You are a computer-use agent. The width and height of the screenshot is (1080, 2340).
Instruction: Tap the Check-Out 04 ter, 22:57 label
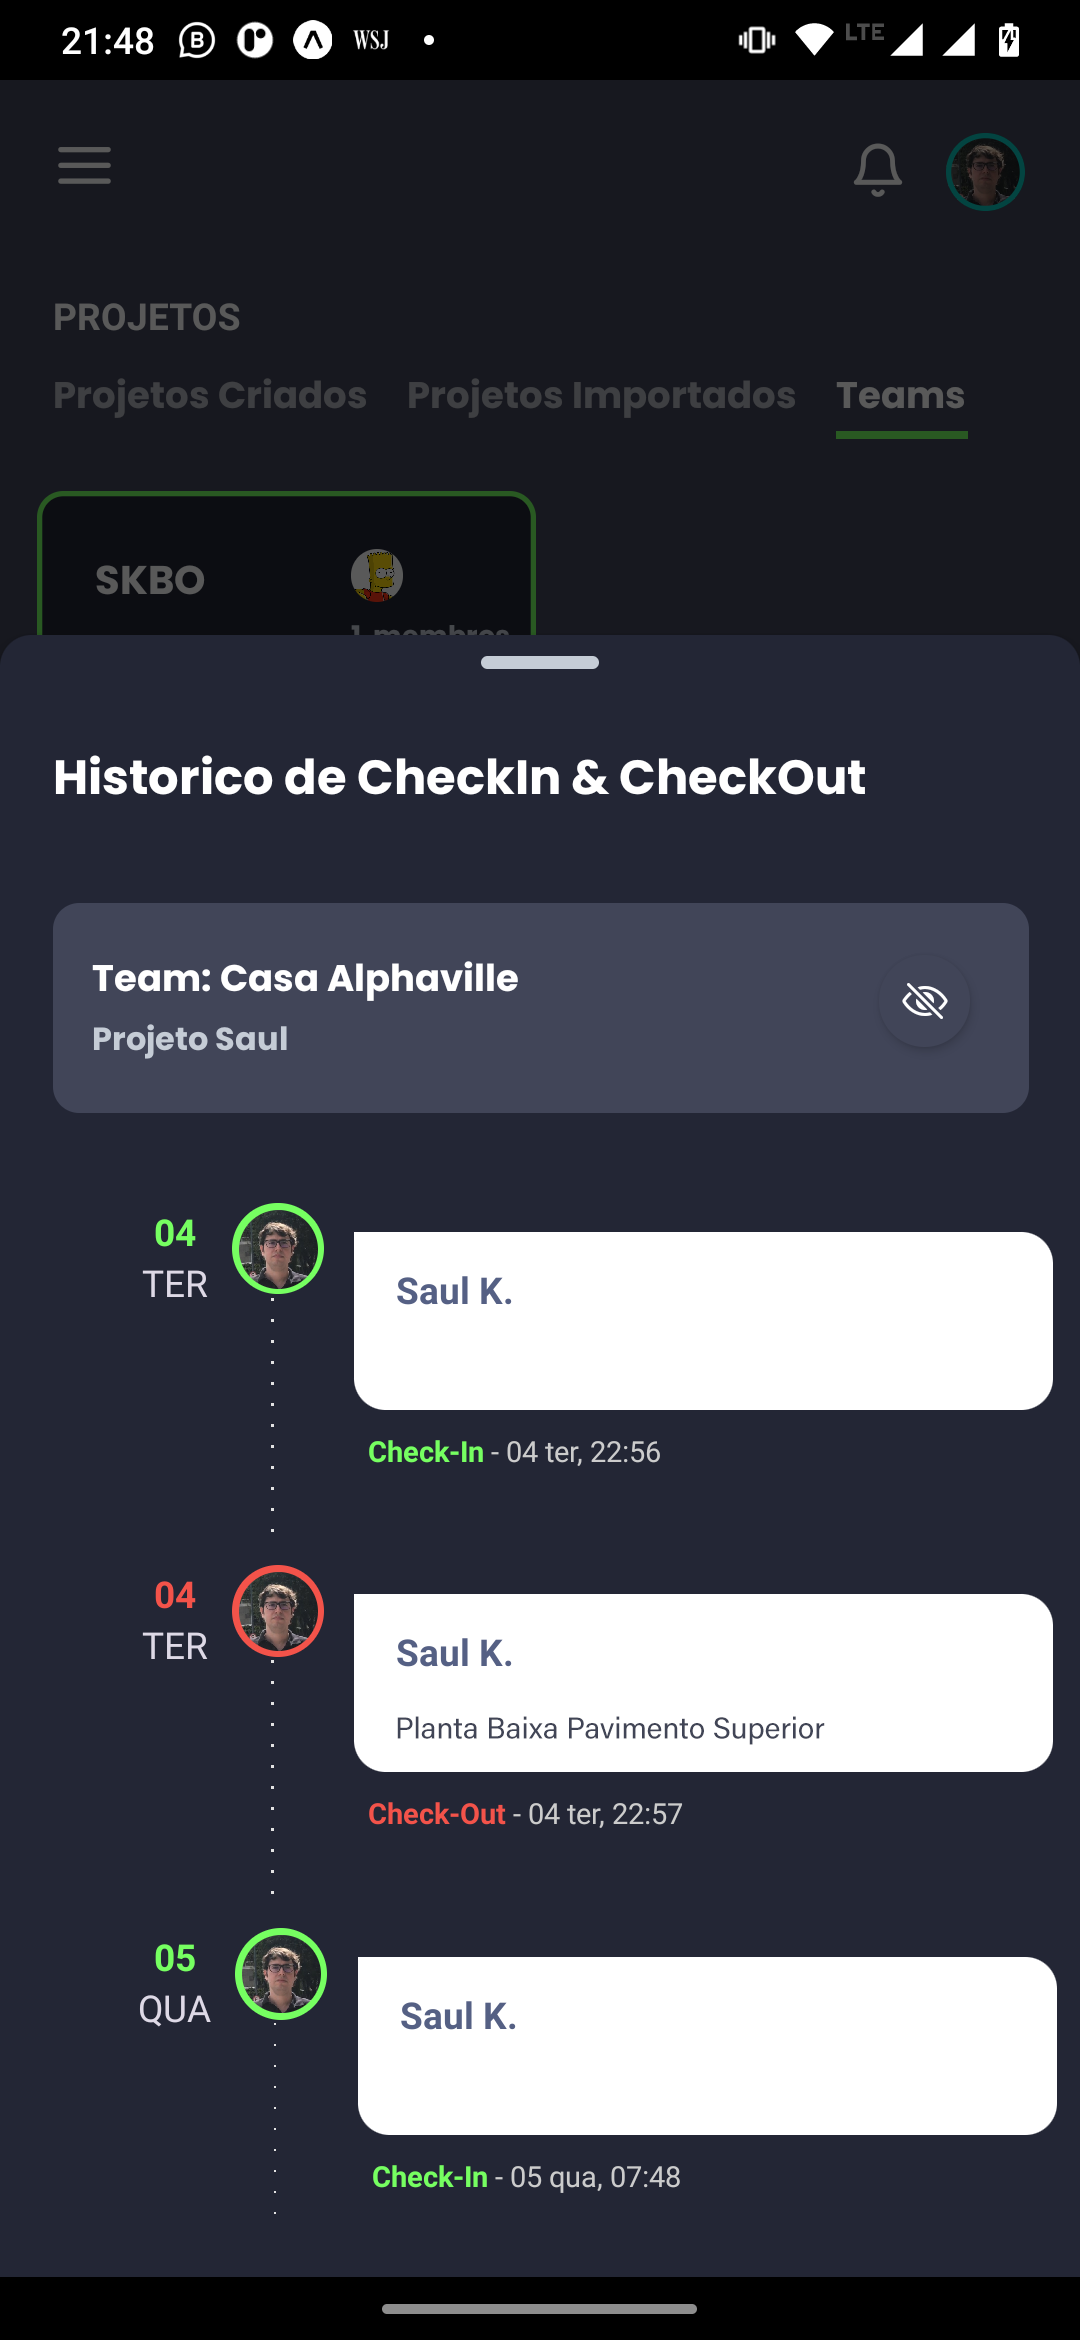pyautogui.click(x=525, y=1814)
